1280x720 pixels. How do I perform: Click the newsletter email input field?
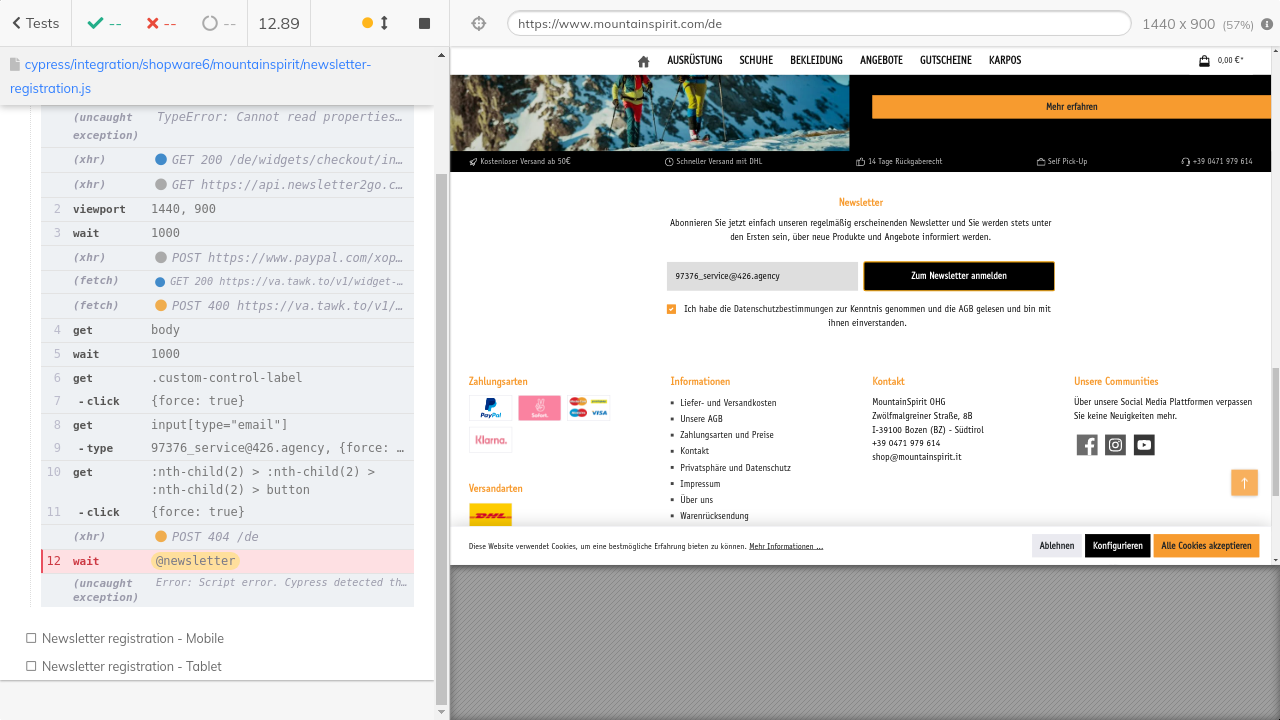coord(762,276)
